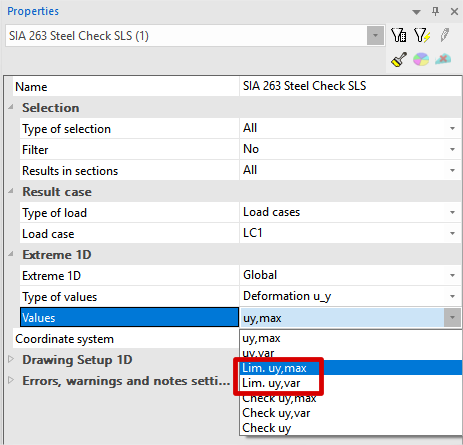Choose Check uy,max from the list
This screenshot has height=445, width=463.
pos(351,398)
